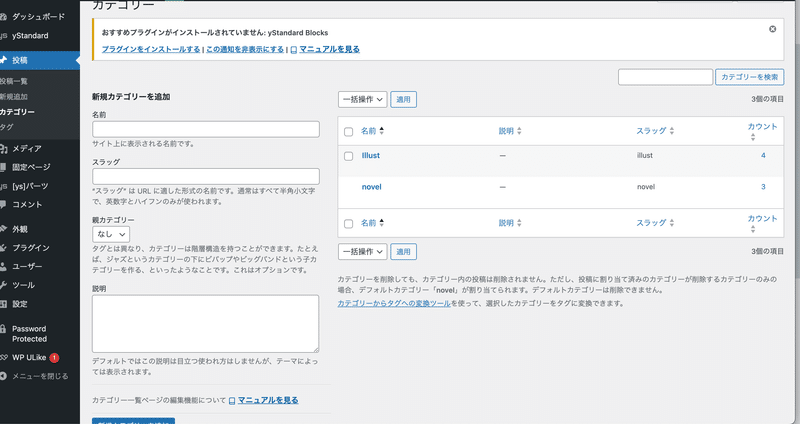Open the ダッシュボード menu item
This screenshot has height=424, width=800.
39,16
